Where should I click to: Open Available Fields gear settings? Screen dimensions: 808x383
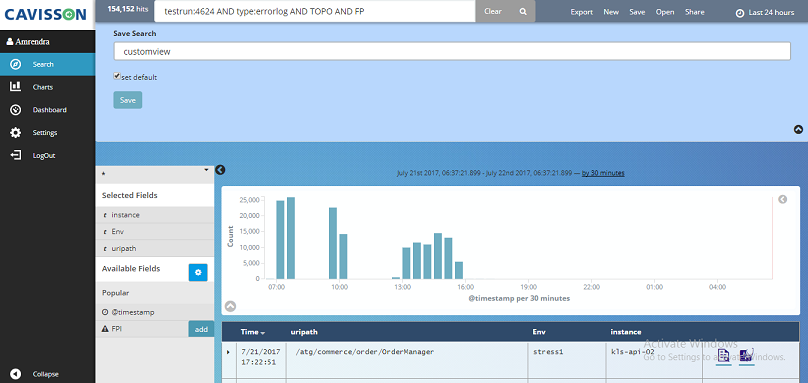(198, 272)
